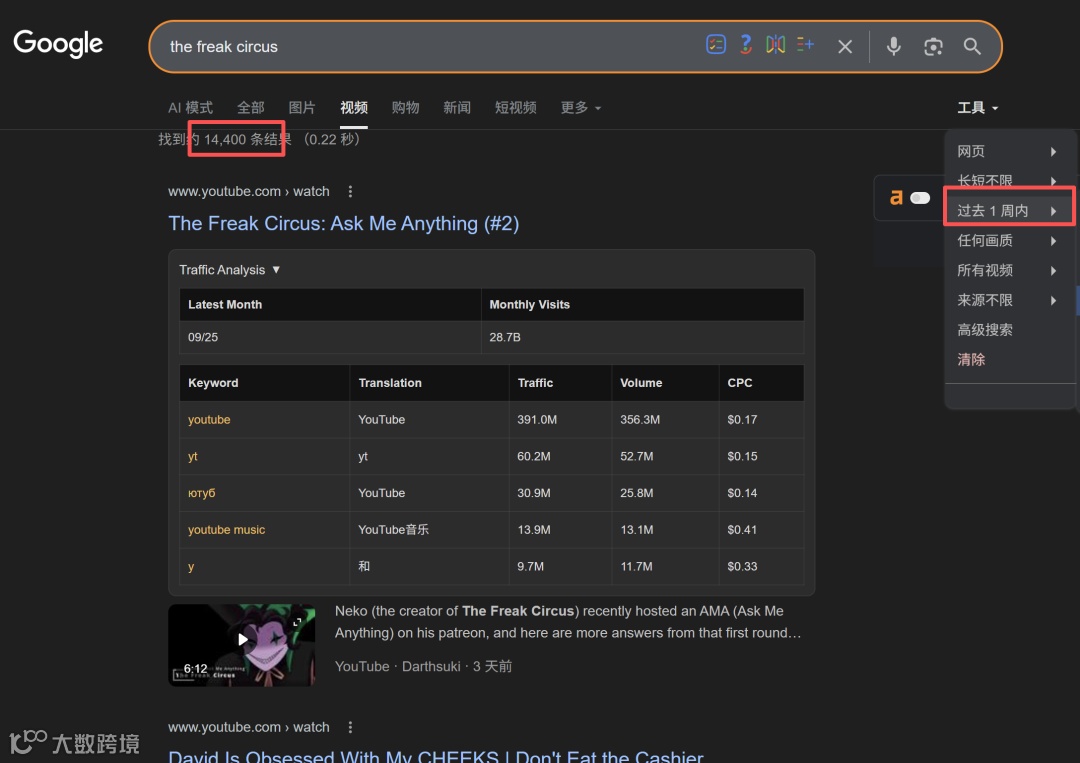Switch to the 购物 shopping tab
Screen dimensions: 1080x763
click(406, 108)
